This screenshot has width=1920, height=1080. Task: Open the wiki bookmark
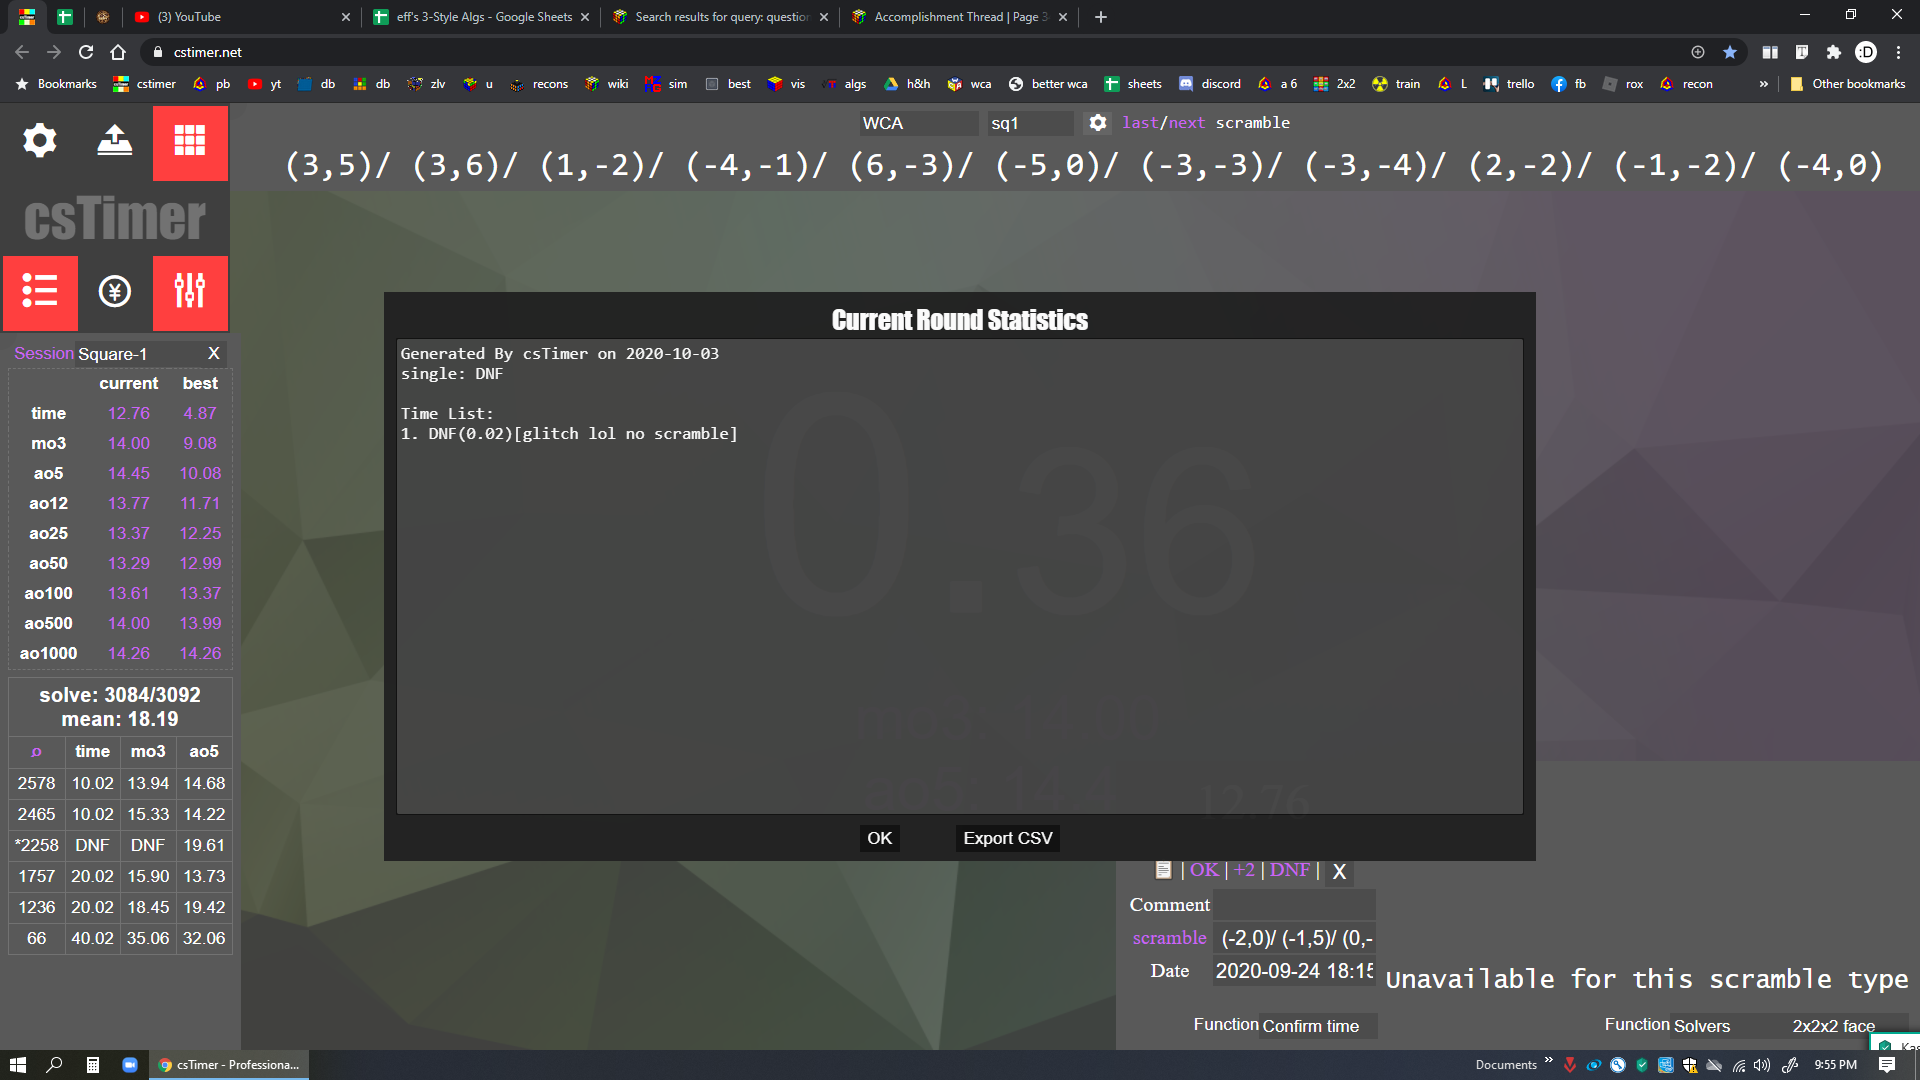click(x=607, y=84)
